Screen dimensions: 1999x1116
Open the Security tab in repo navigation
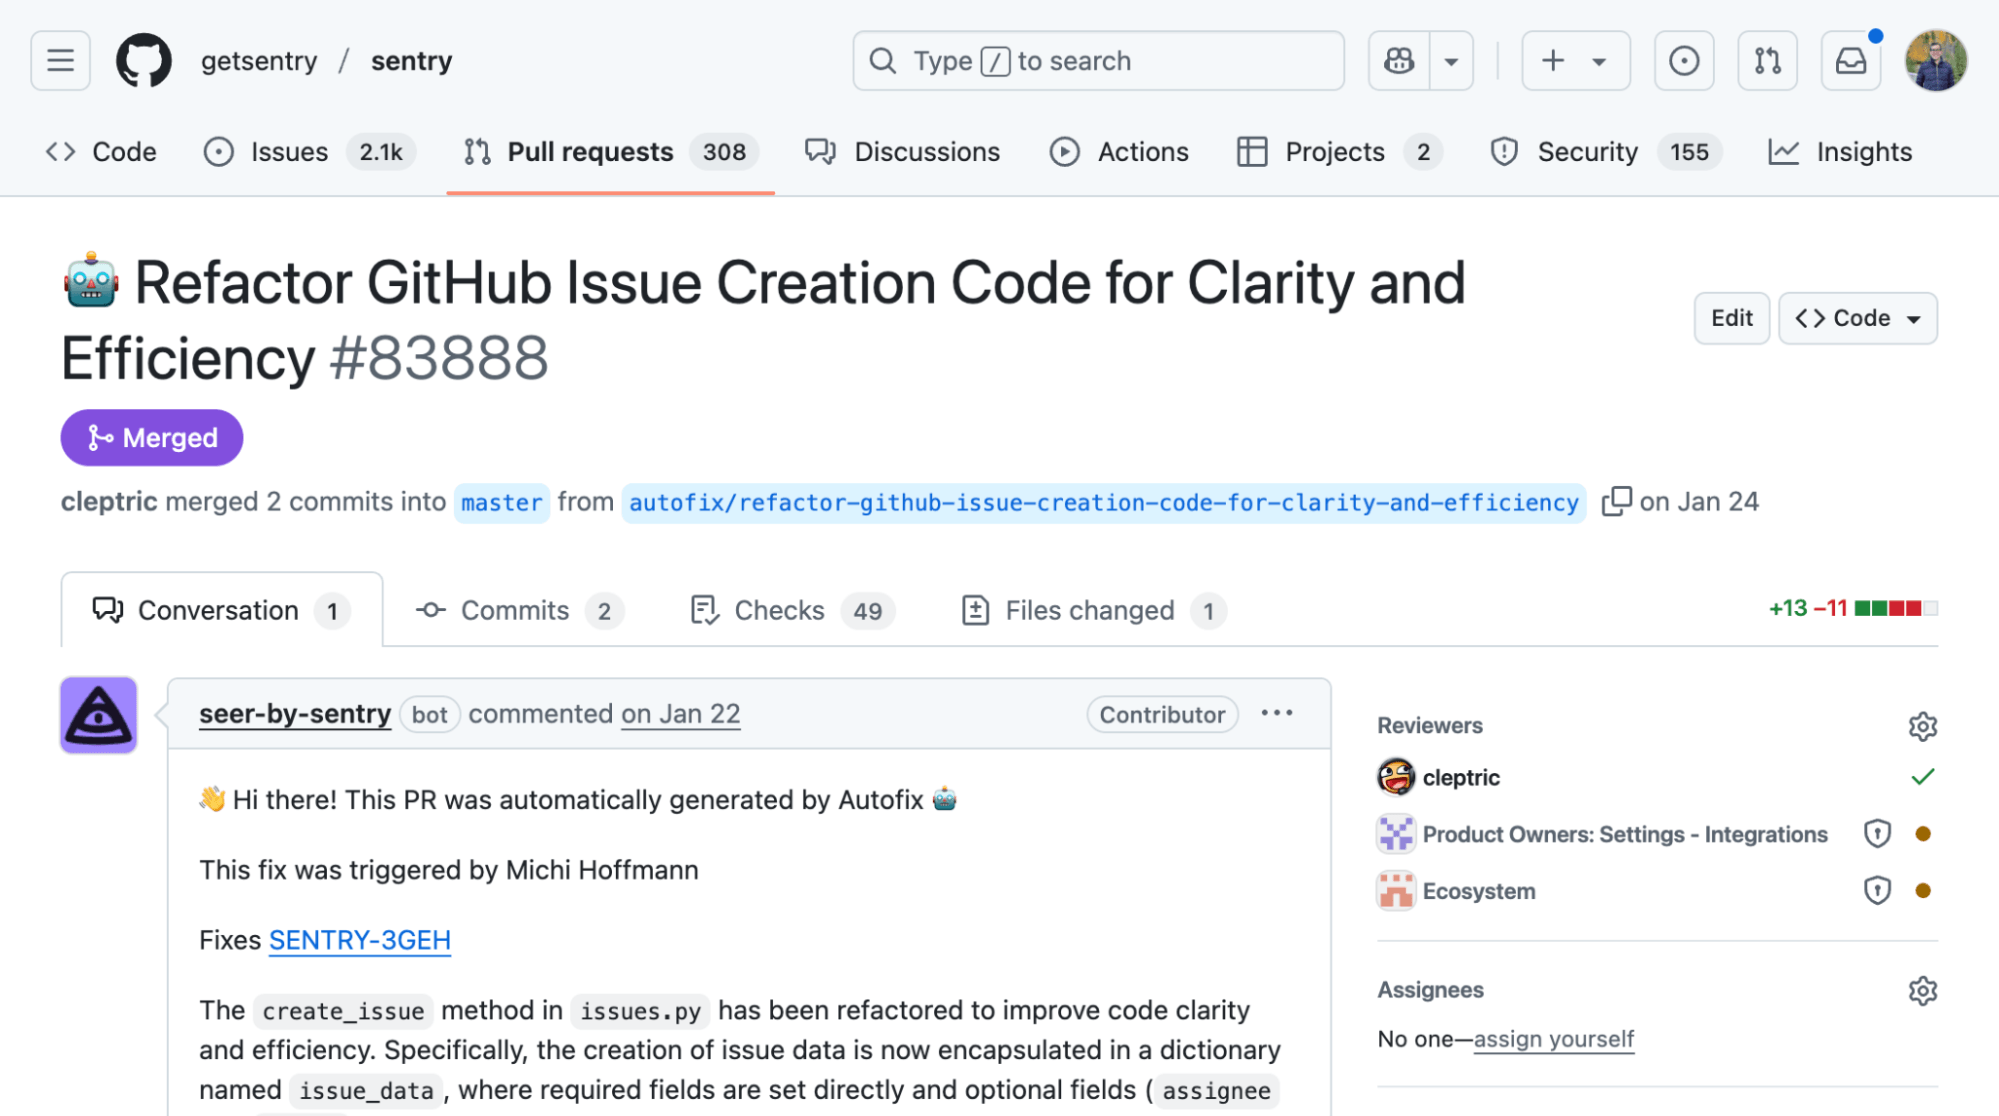click(x=1587, y=152)
